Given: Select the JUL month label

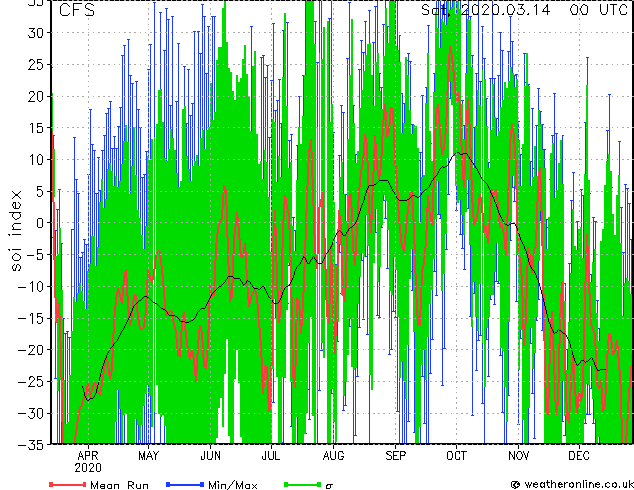Looking at the screenshot, I should (271, 456).
